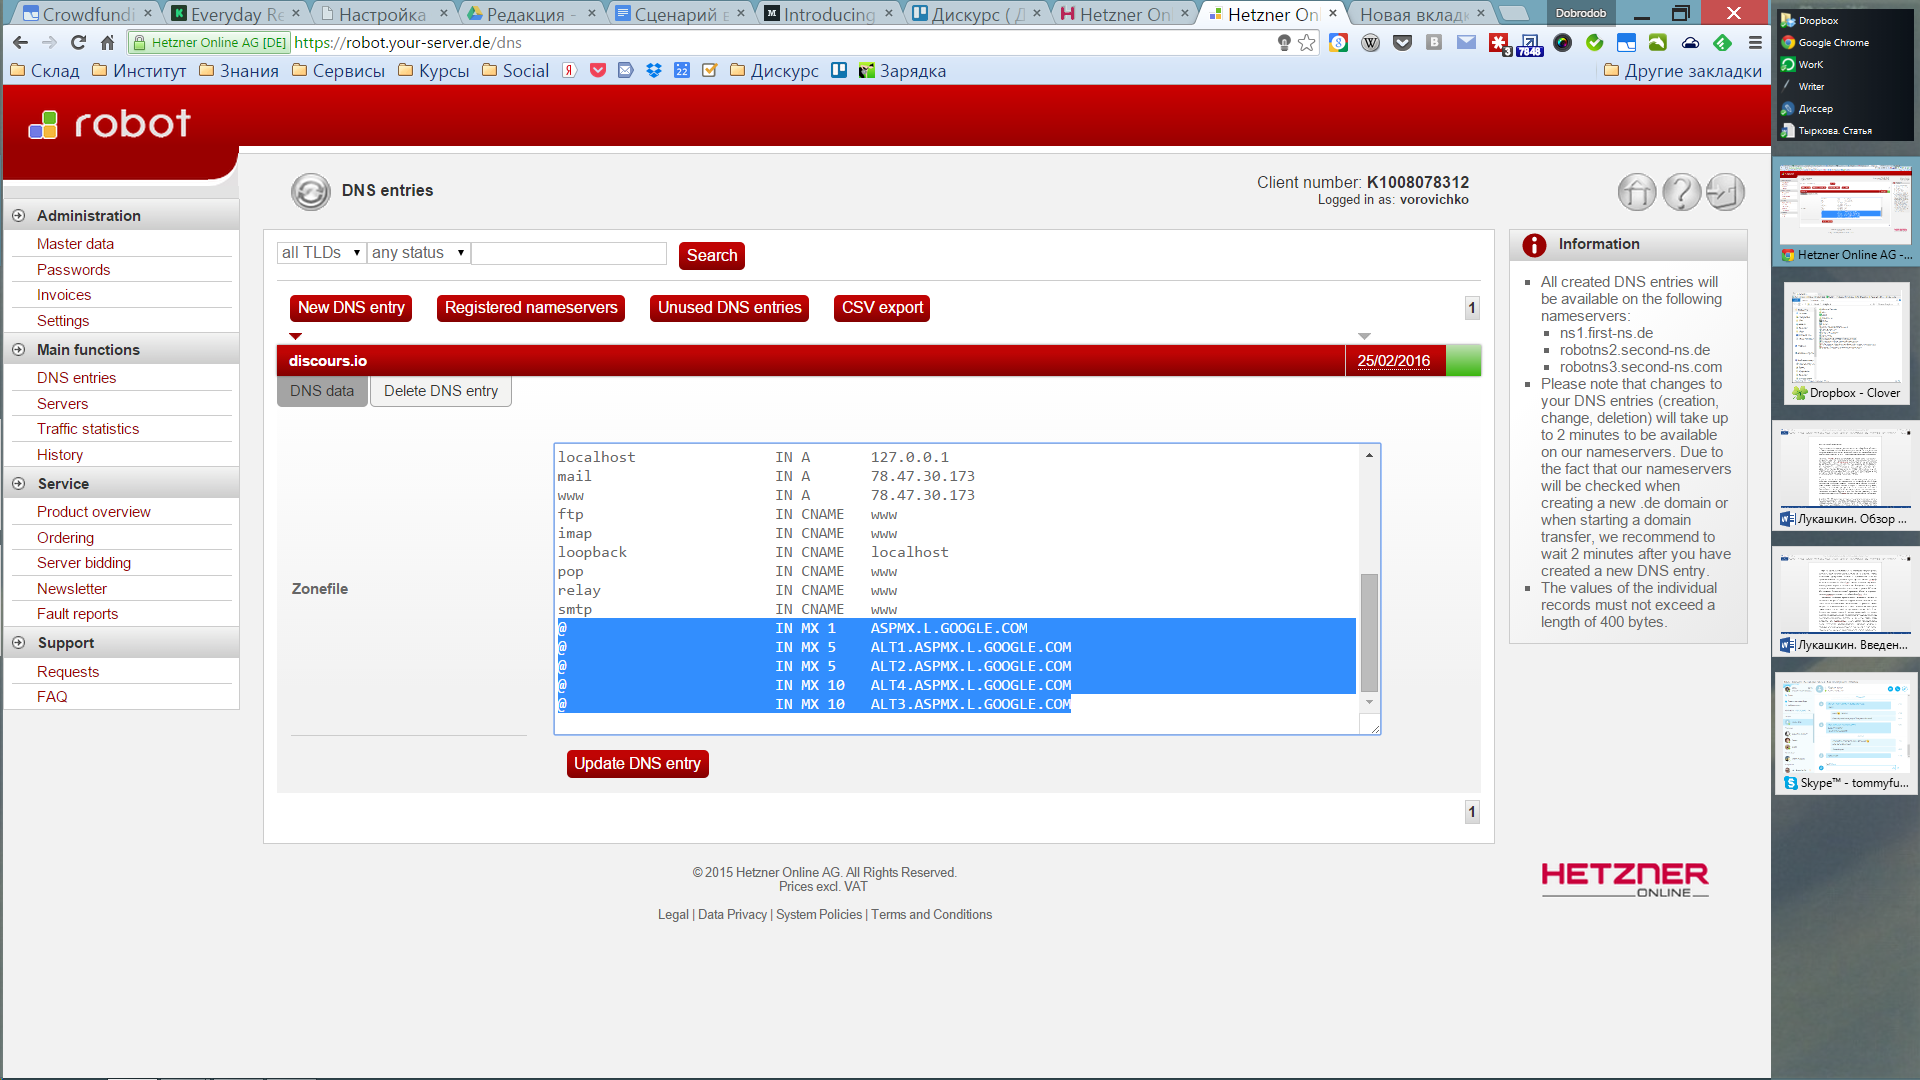Open Traffic statistics in the sidebar

pyautogui.click(x=88, y=429)
